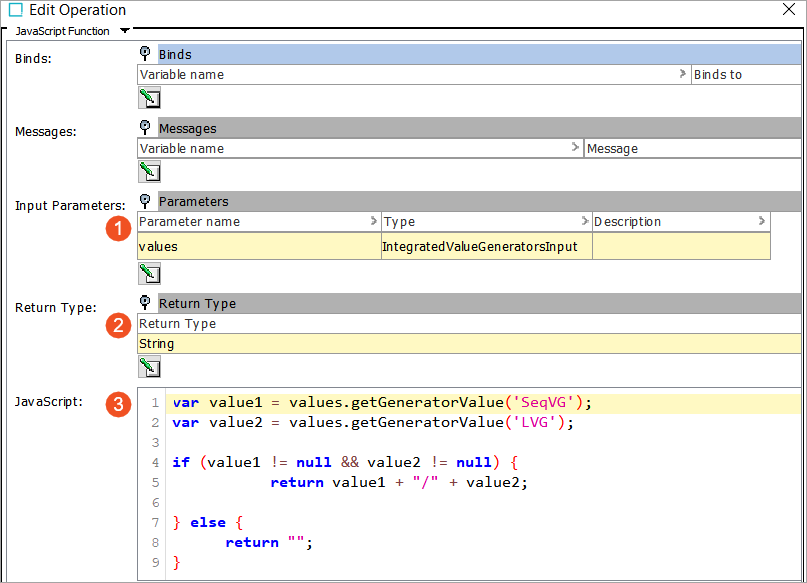Click the empty Description cell for values
This screenshot has width=807, height=583.
(x=680, y=246)
